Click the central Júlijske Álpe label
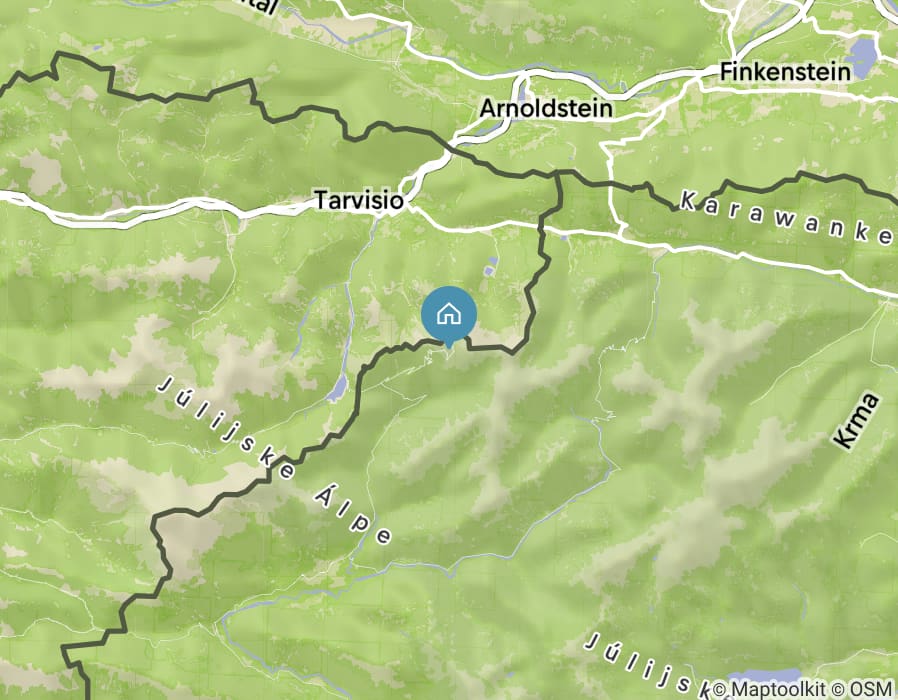This screenshot has width=898, height=700. click(275, 461)
